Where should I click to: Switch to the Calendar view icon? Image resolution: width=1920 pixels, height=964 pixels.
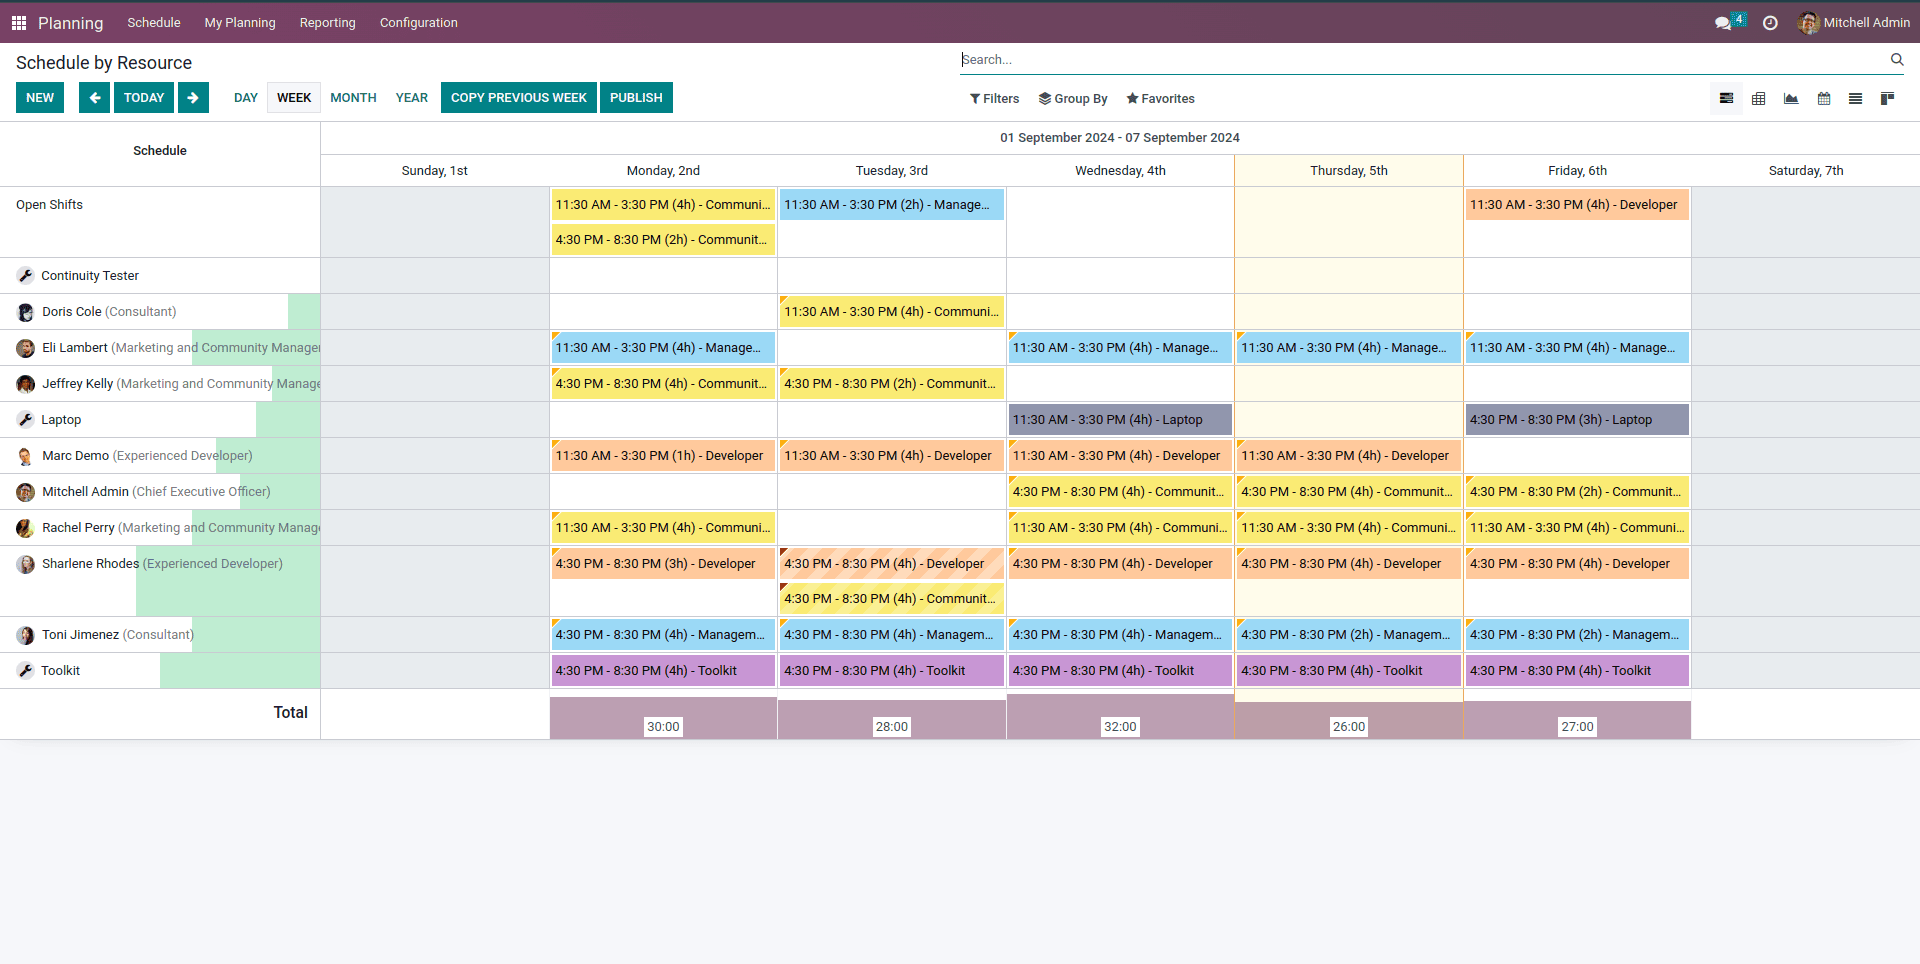[1823, 98]
